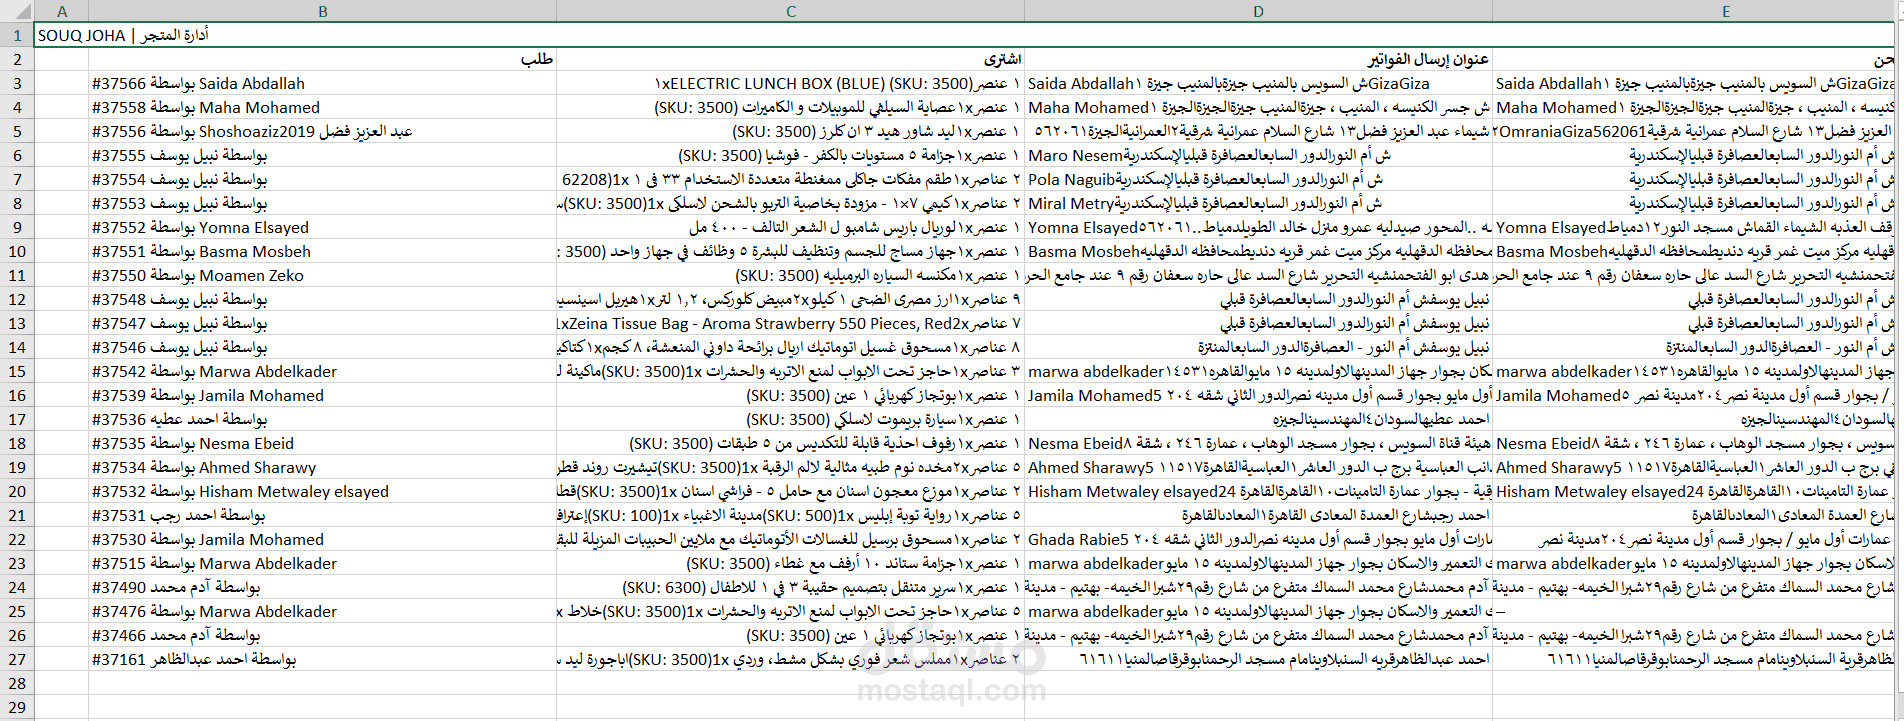Click the Zeina Tissue Bag Aroma Strawberry cell
This screenshot has height=721, width=1904.
coord(790,323)
